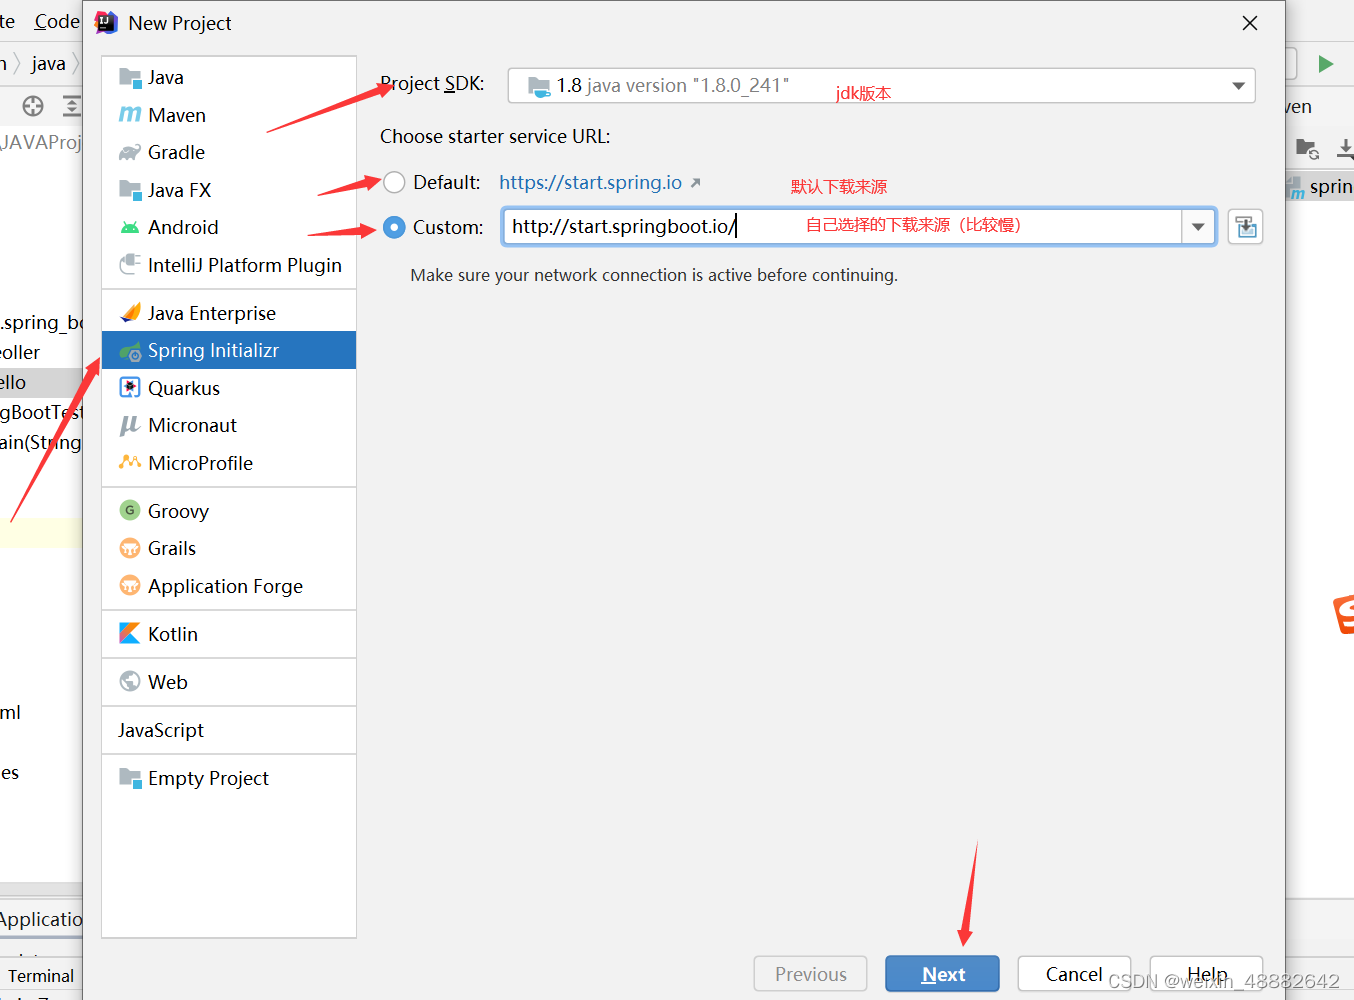Choose Android project type

229,227
